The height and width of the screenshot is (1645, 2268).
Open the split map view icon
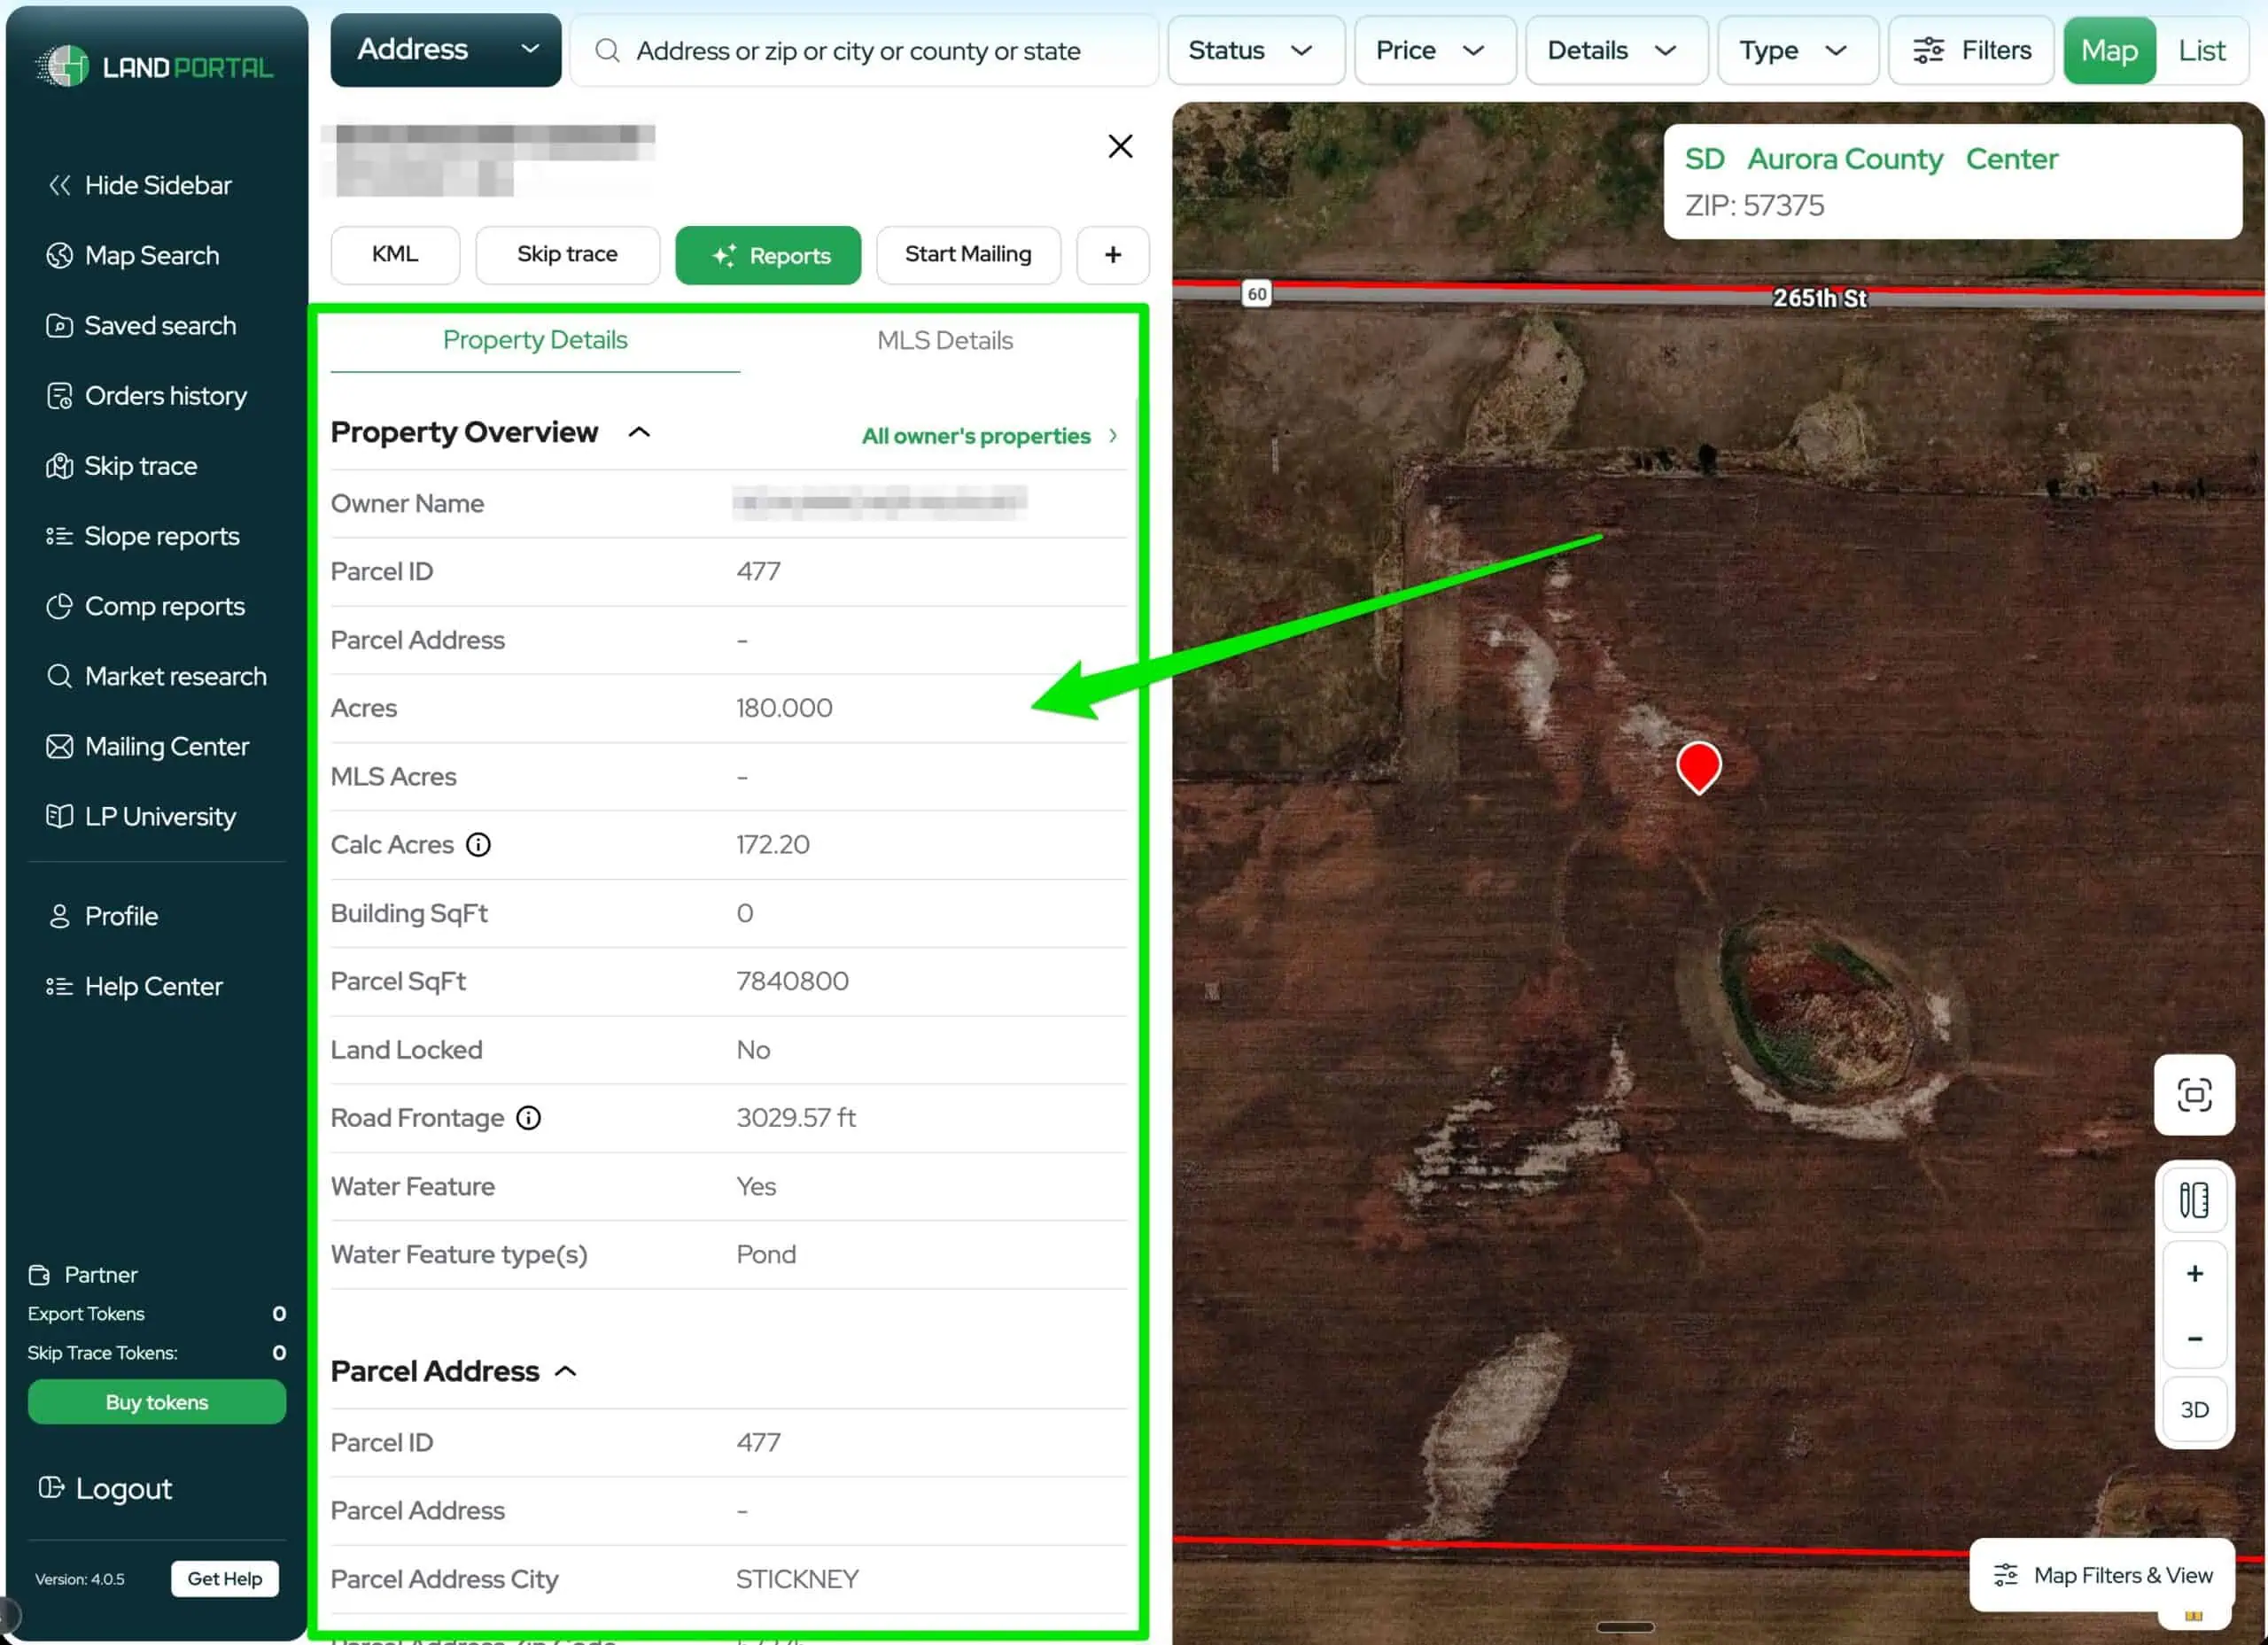click(2193, 1199)
